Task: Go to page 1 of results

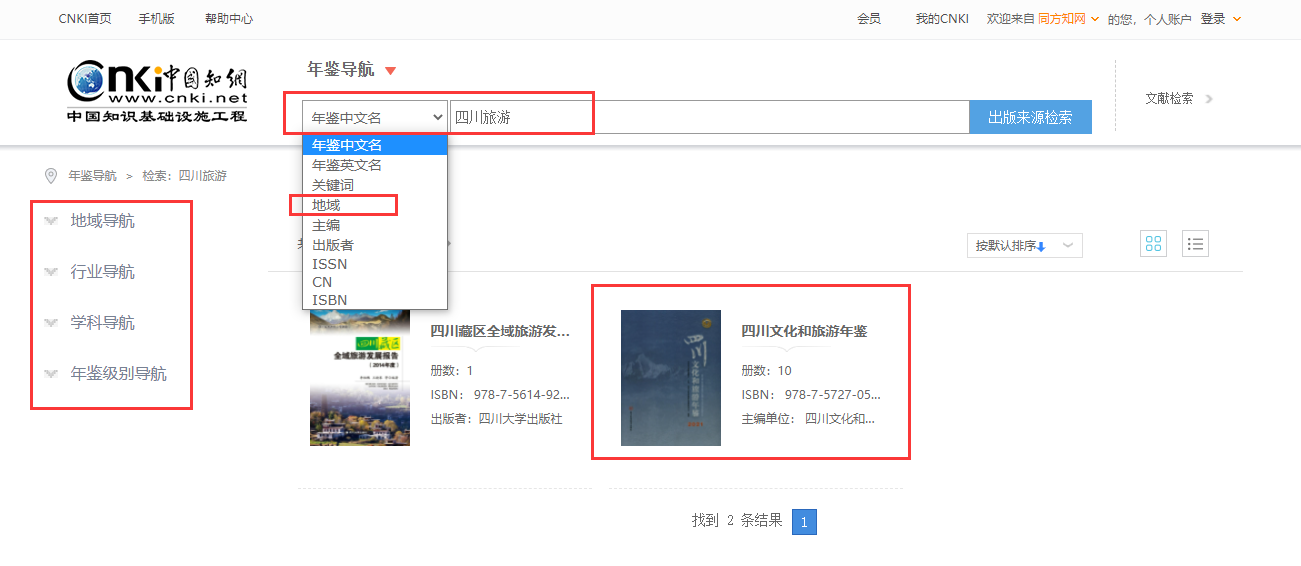Action: pyautogui.click(x=804, y=522)
